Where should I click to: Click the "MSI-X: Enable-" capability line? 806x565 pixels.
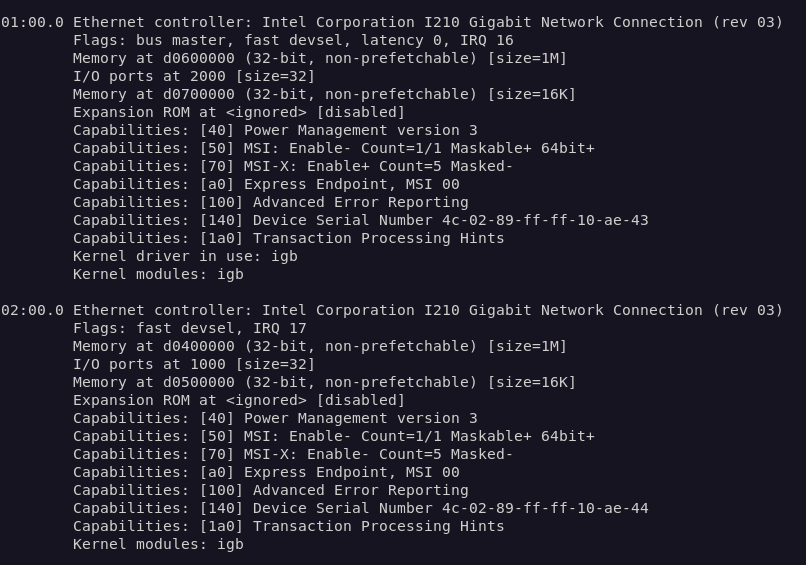coord(292,454)
